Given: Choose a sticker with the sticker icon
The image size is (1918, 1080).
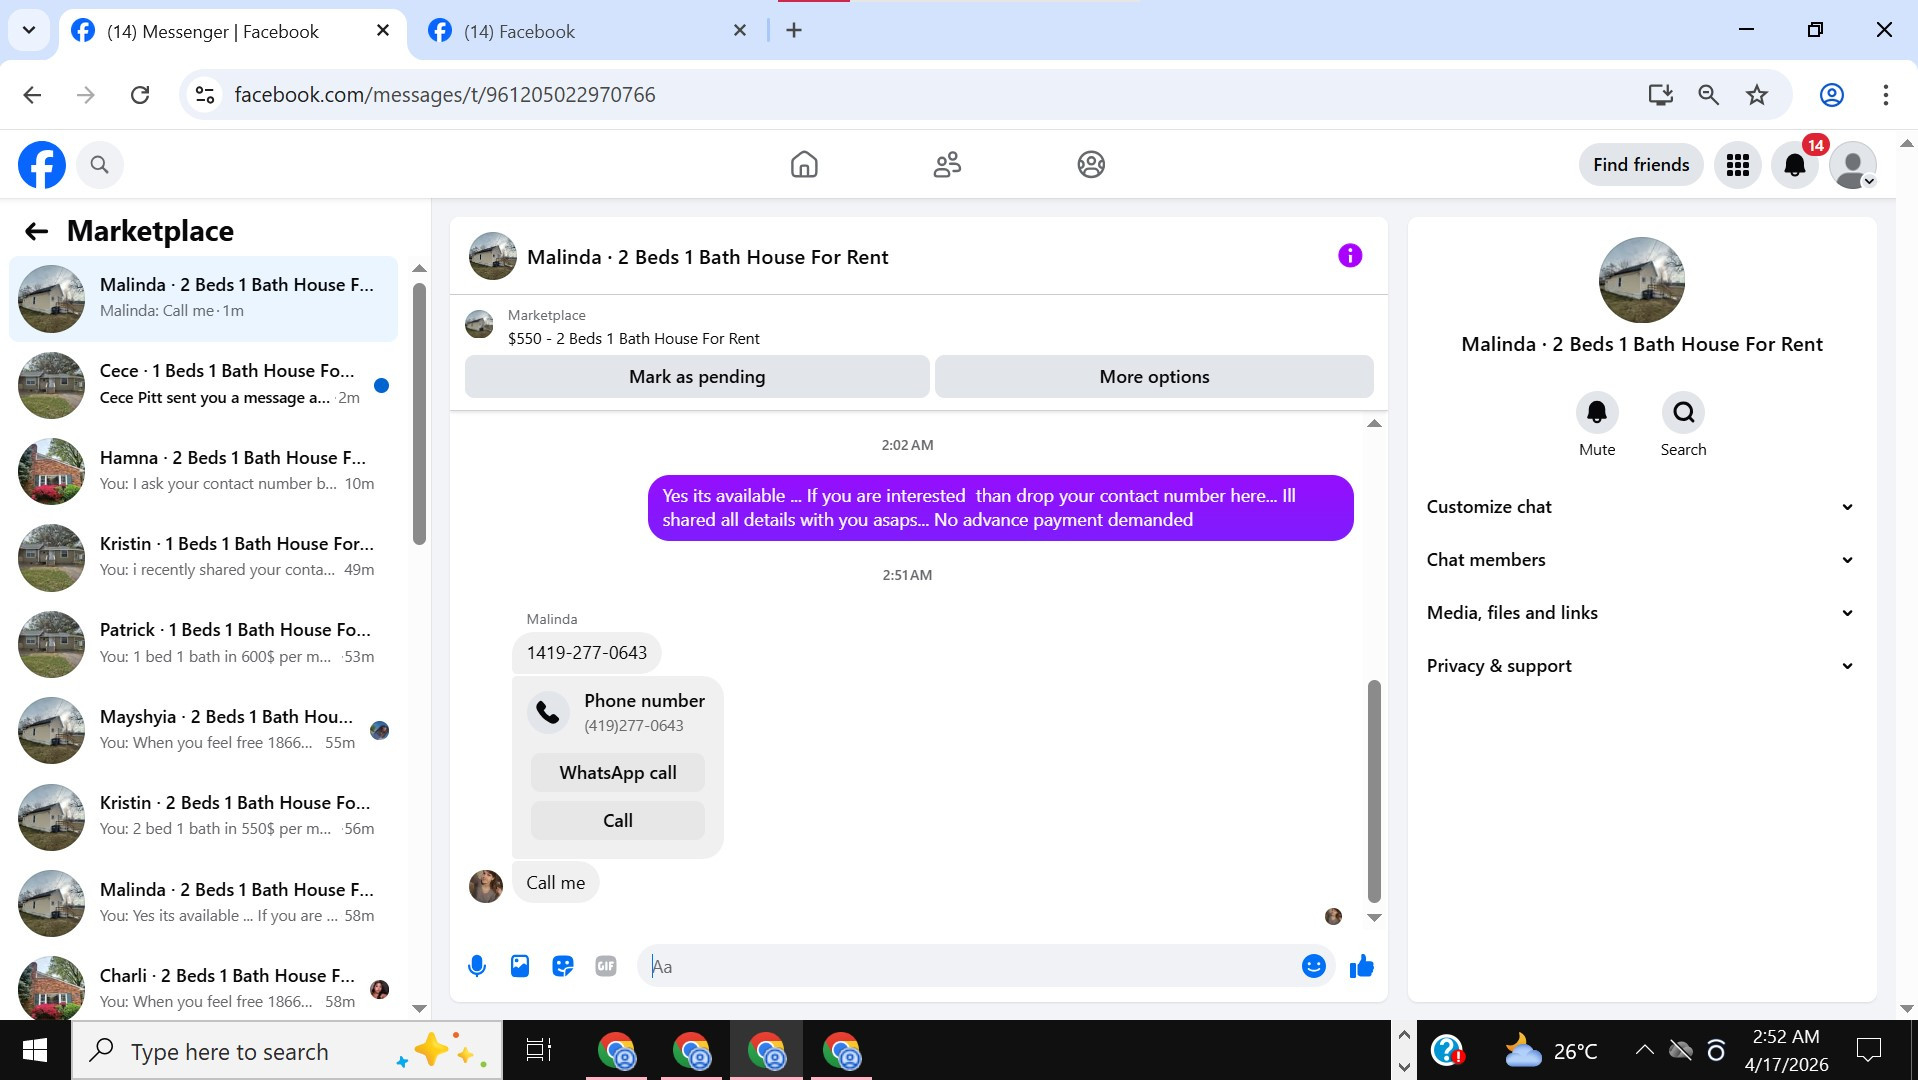Looking at the screenshot, I should pyautogui.click(x=563, y=966).
